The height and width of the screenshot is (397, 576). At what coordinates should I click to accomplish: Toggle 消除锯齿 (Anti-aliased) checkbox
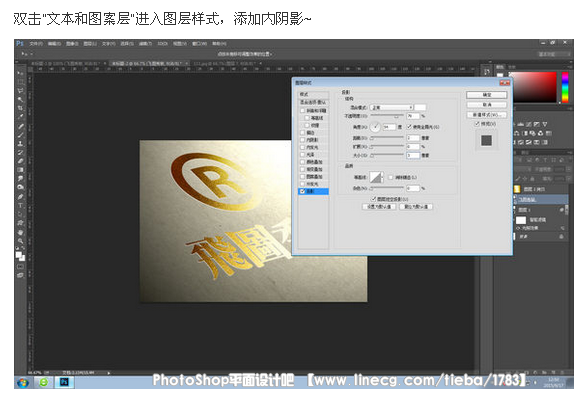(391, 177)
